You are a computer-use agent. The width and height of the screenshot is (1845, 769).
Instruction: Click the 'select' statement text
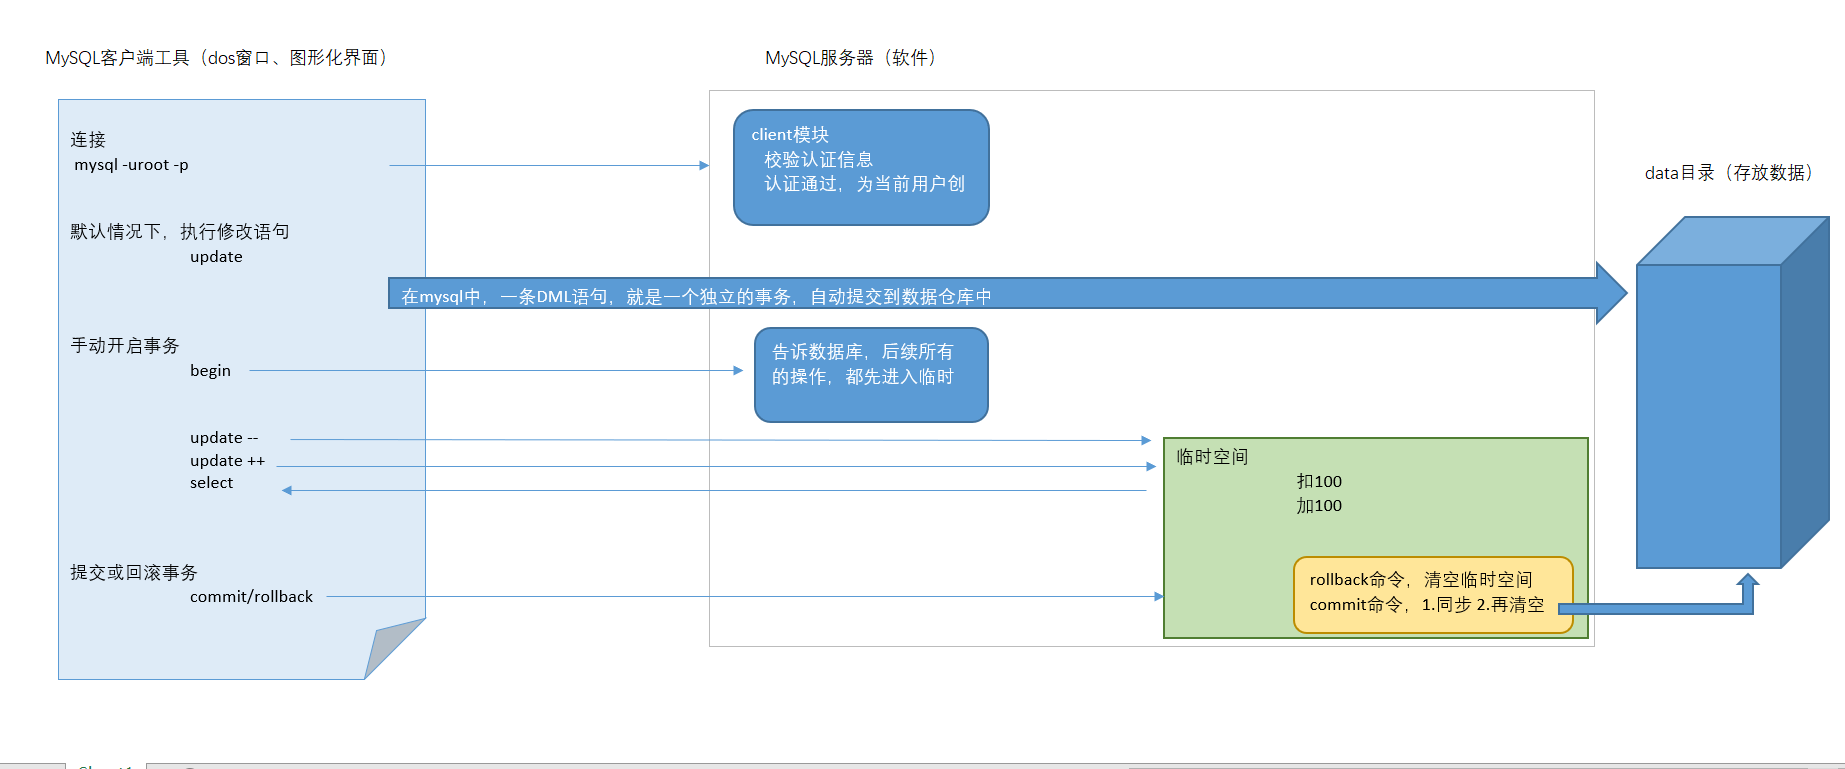pos(211,483)
